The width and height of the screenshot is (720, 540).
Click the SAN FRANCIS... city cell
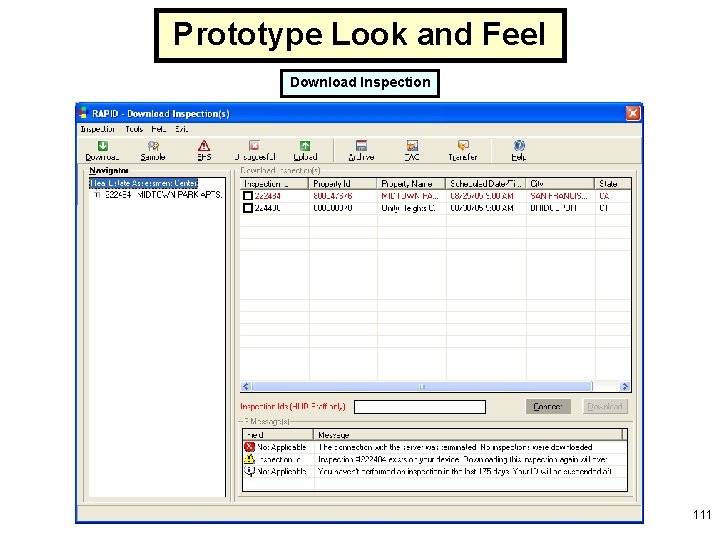[559, 196]
